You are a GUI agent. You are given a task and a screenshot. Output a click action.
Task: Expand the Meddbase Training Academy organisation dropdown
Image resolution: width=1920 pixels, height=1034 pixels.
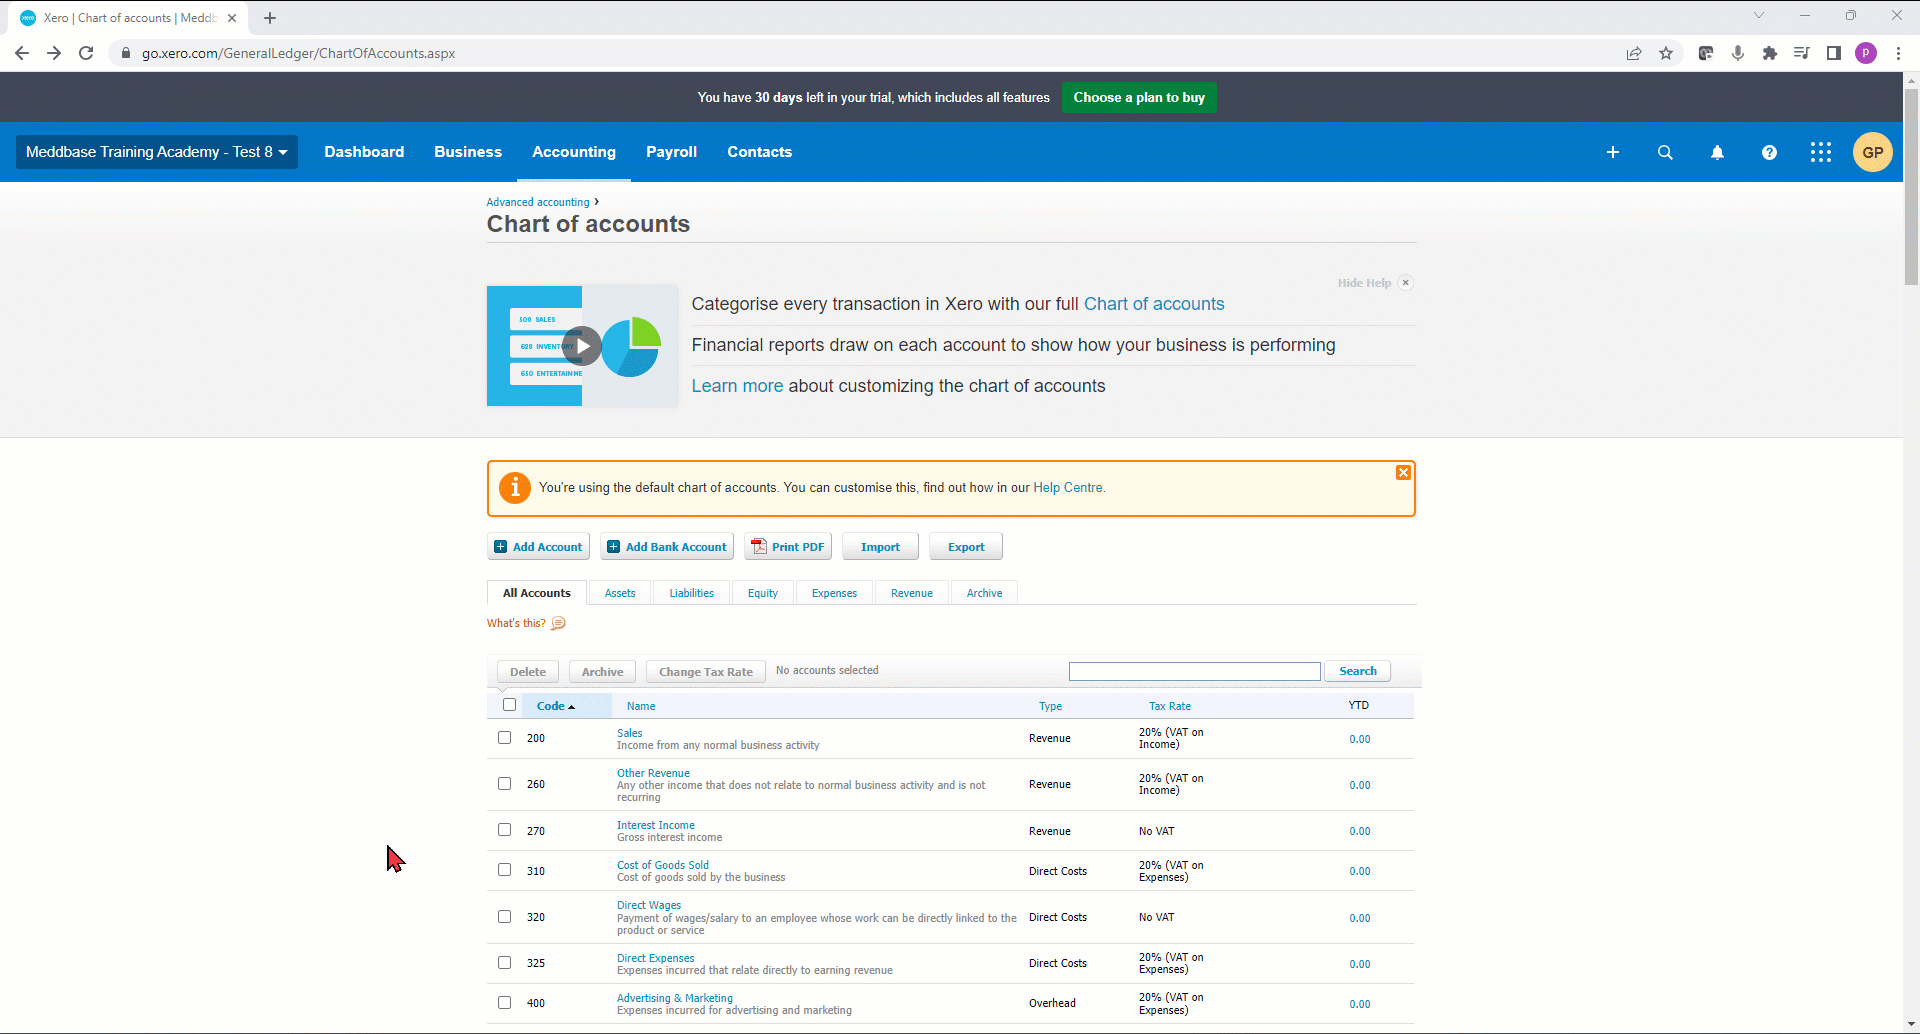coord(157,152)
